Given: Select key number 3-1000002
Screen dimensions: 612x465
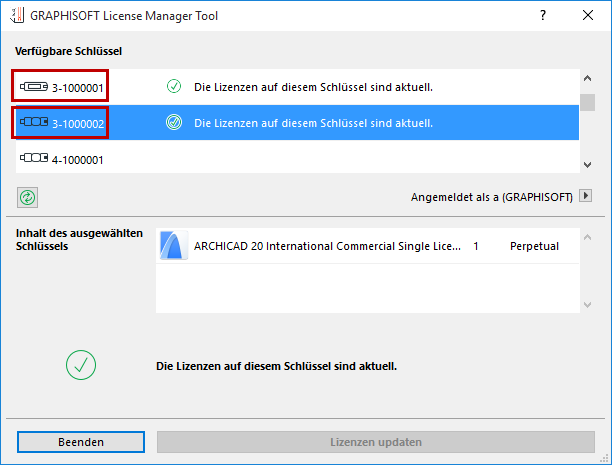Looking at the screenshot, I should (78, 124).
